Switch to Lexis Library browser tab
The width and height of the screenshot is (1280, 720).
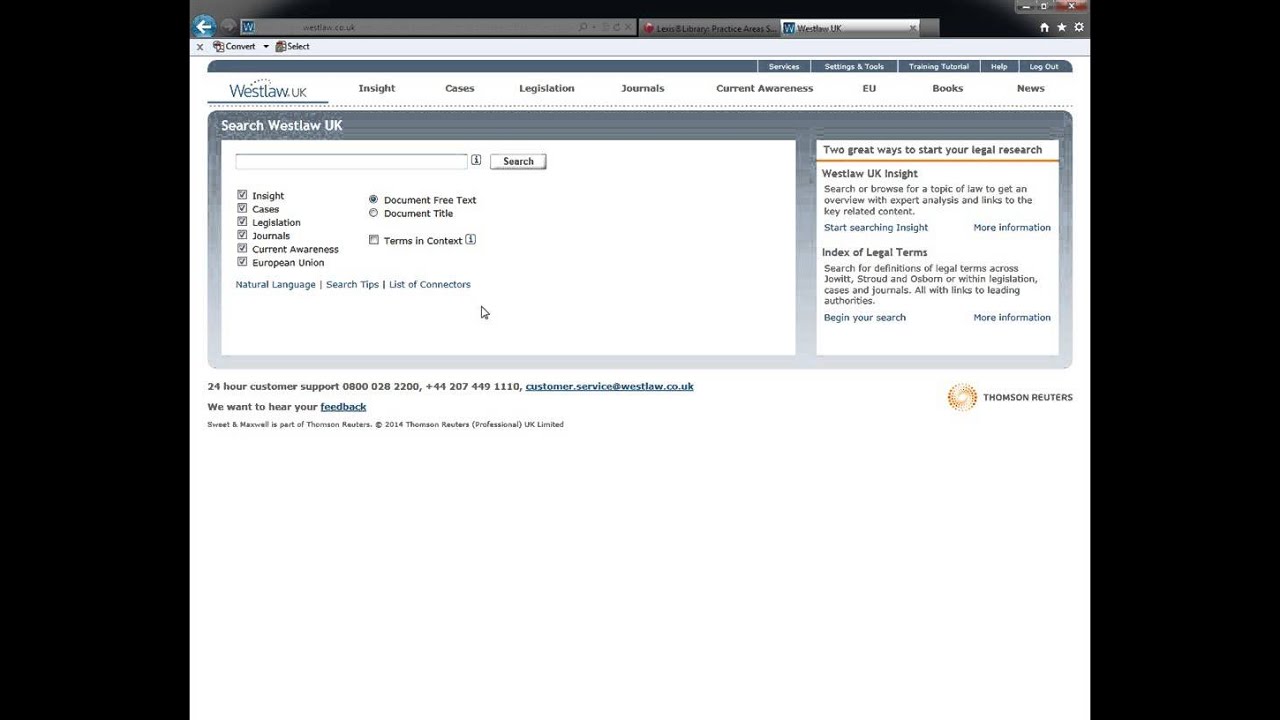point(708,28)
